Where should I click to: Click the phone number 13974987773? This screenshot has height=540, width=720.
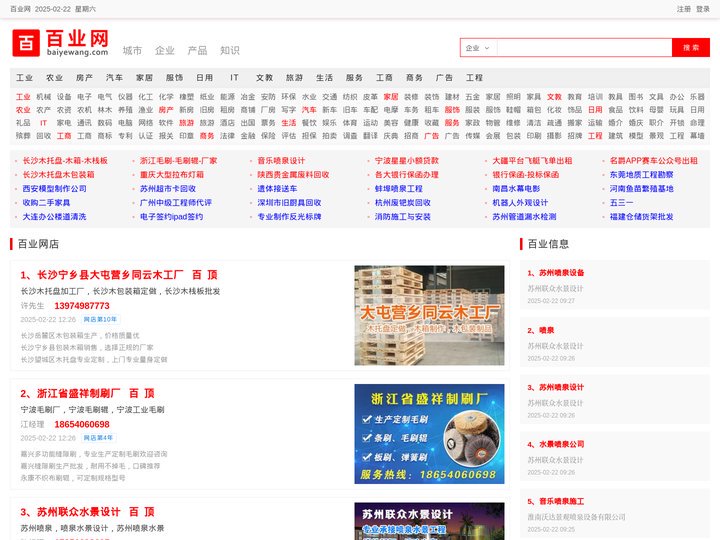82,306
